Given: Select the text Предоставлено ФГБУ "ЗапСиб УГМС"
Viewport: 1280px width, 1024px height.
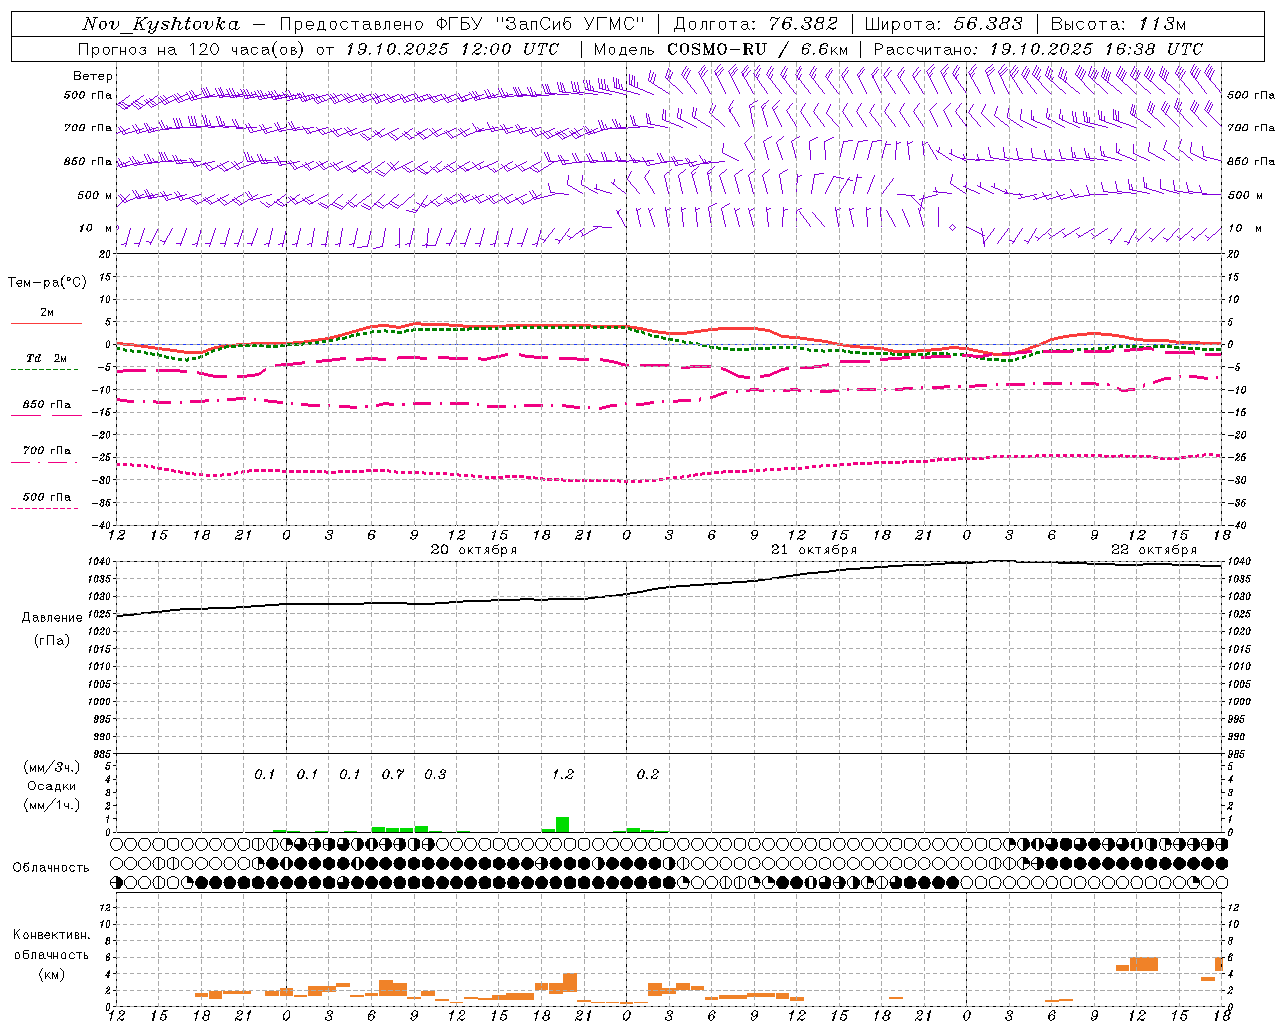Looking at the screenshot, I should (x=462, y=24).
